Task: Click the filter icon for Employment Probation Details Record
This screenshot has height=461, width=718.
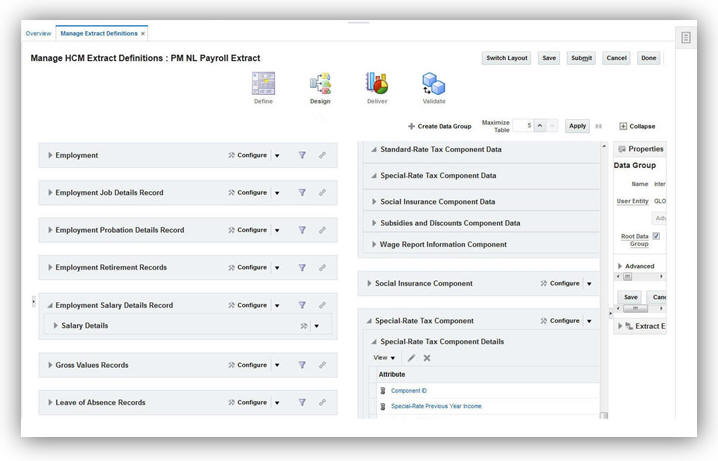Action: (302, 230)
